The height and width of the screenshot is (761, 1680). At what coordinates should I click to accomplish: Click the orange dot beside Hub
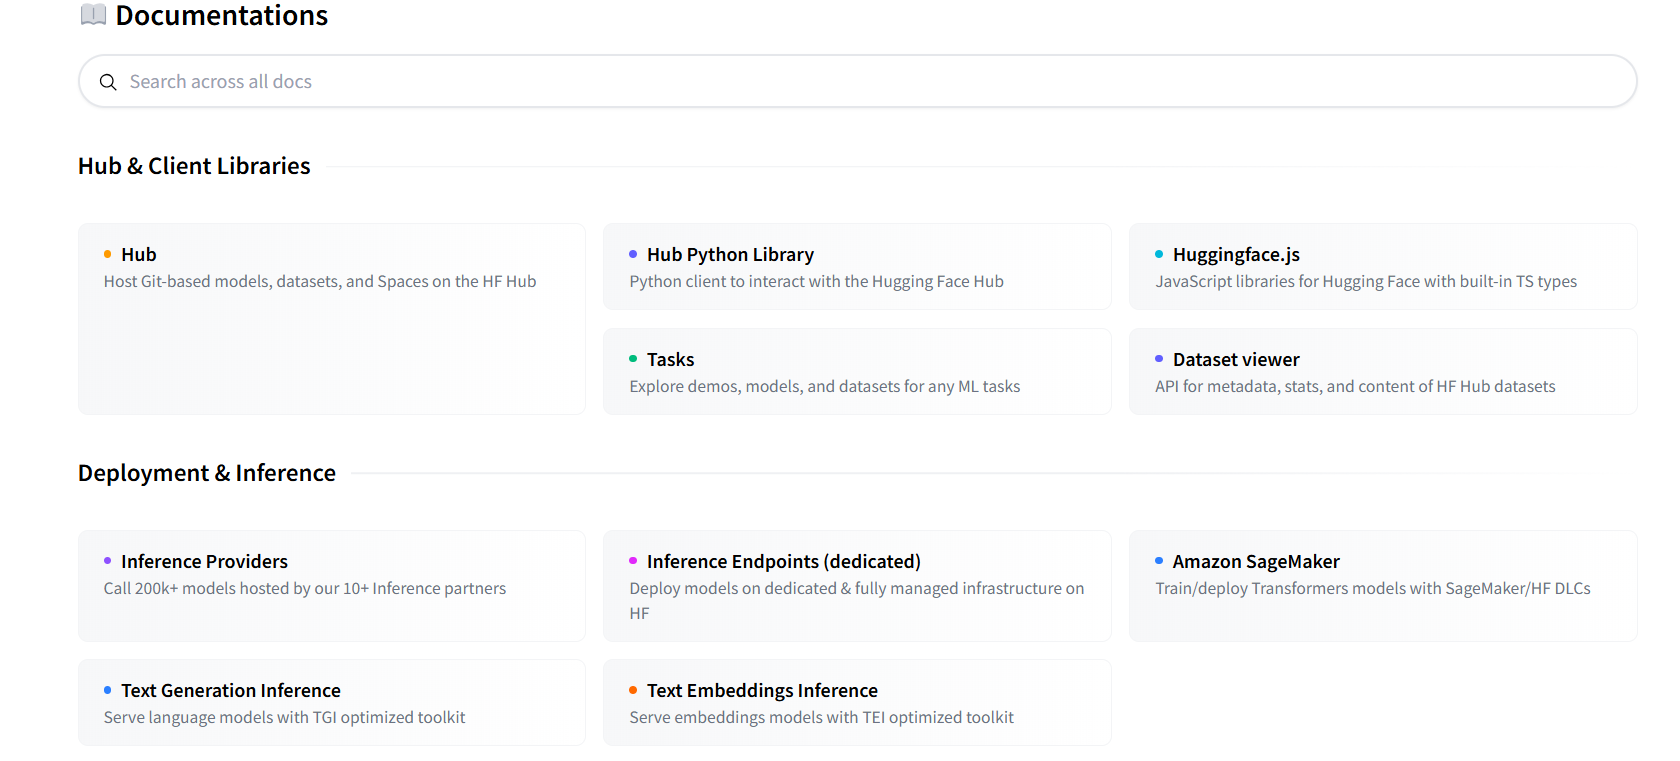tap(107, 254)
